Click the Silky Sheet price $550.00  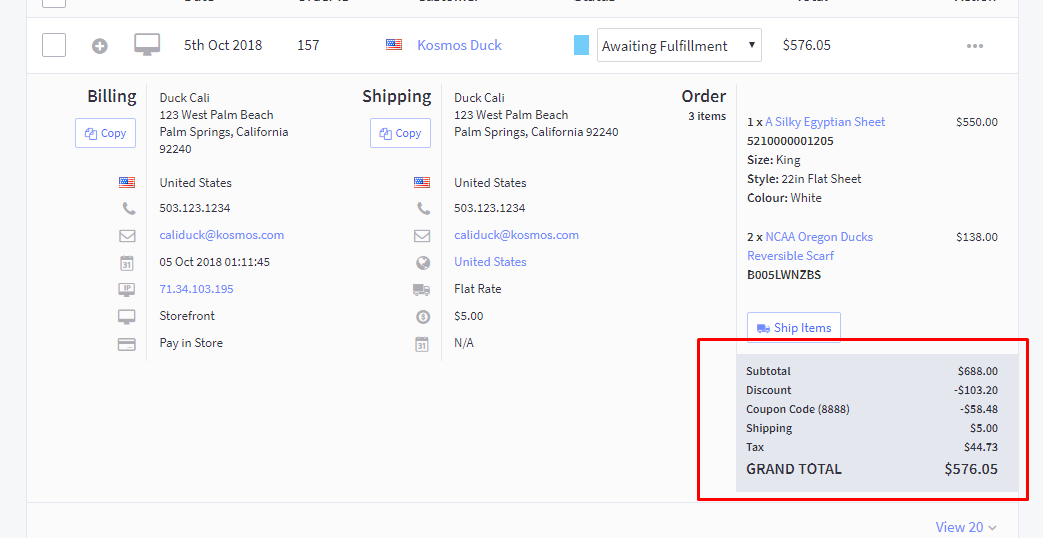coord(976,122)
